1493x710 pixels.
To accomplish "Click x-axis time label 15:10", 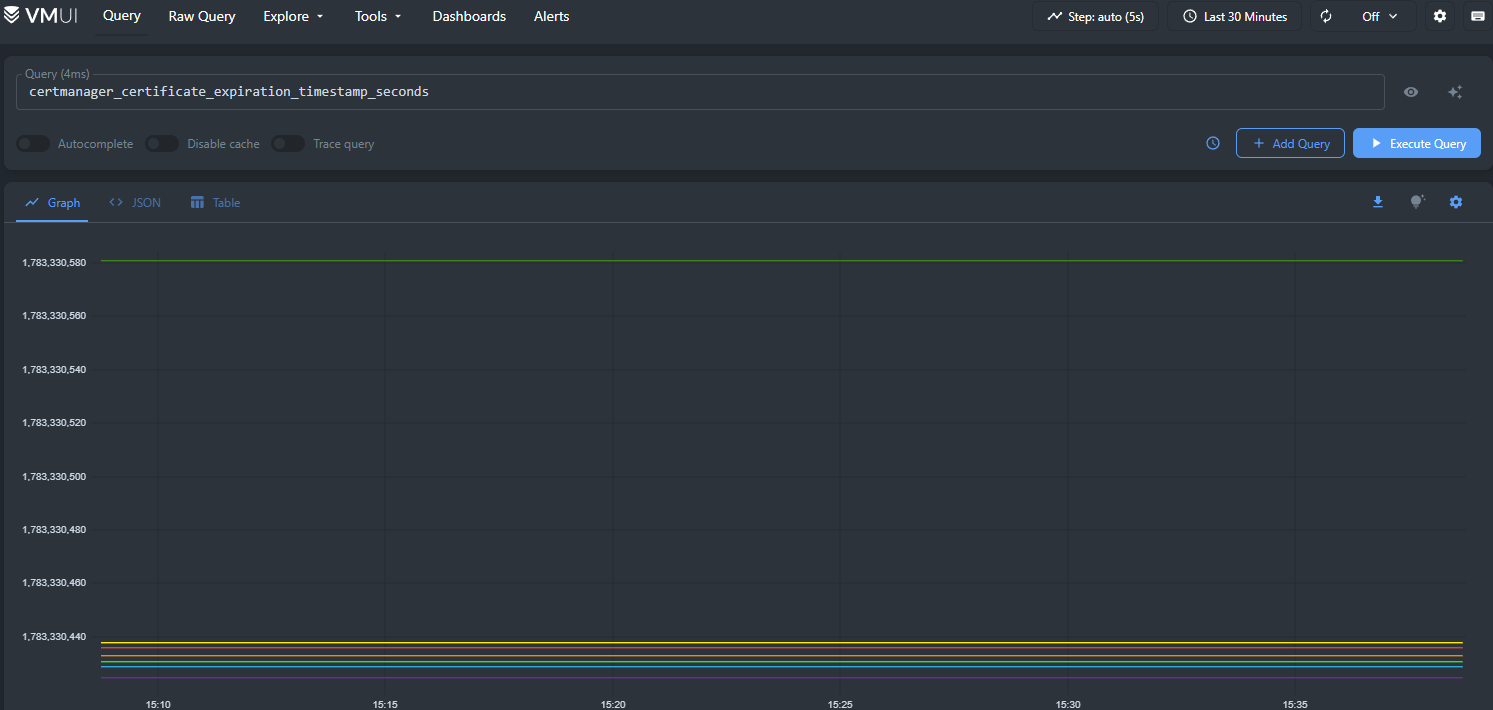I will click(x=158, y=704).
